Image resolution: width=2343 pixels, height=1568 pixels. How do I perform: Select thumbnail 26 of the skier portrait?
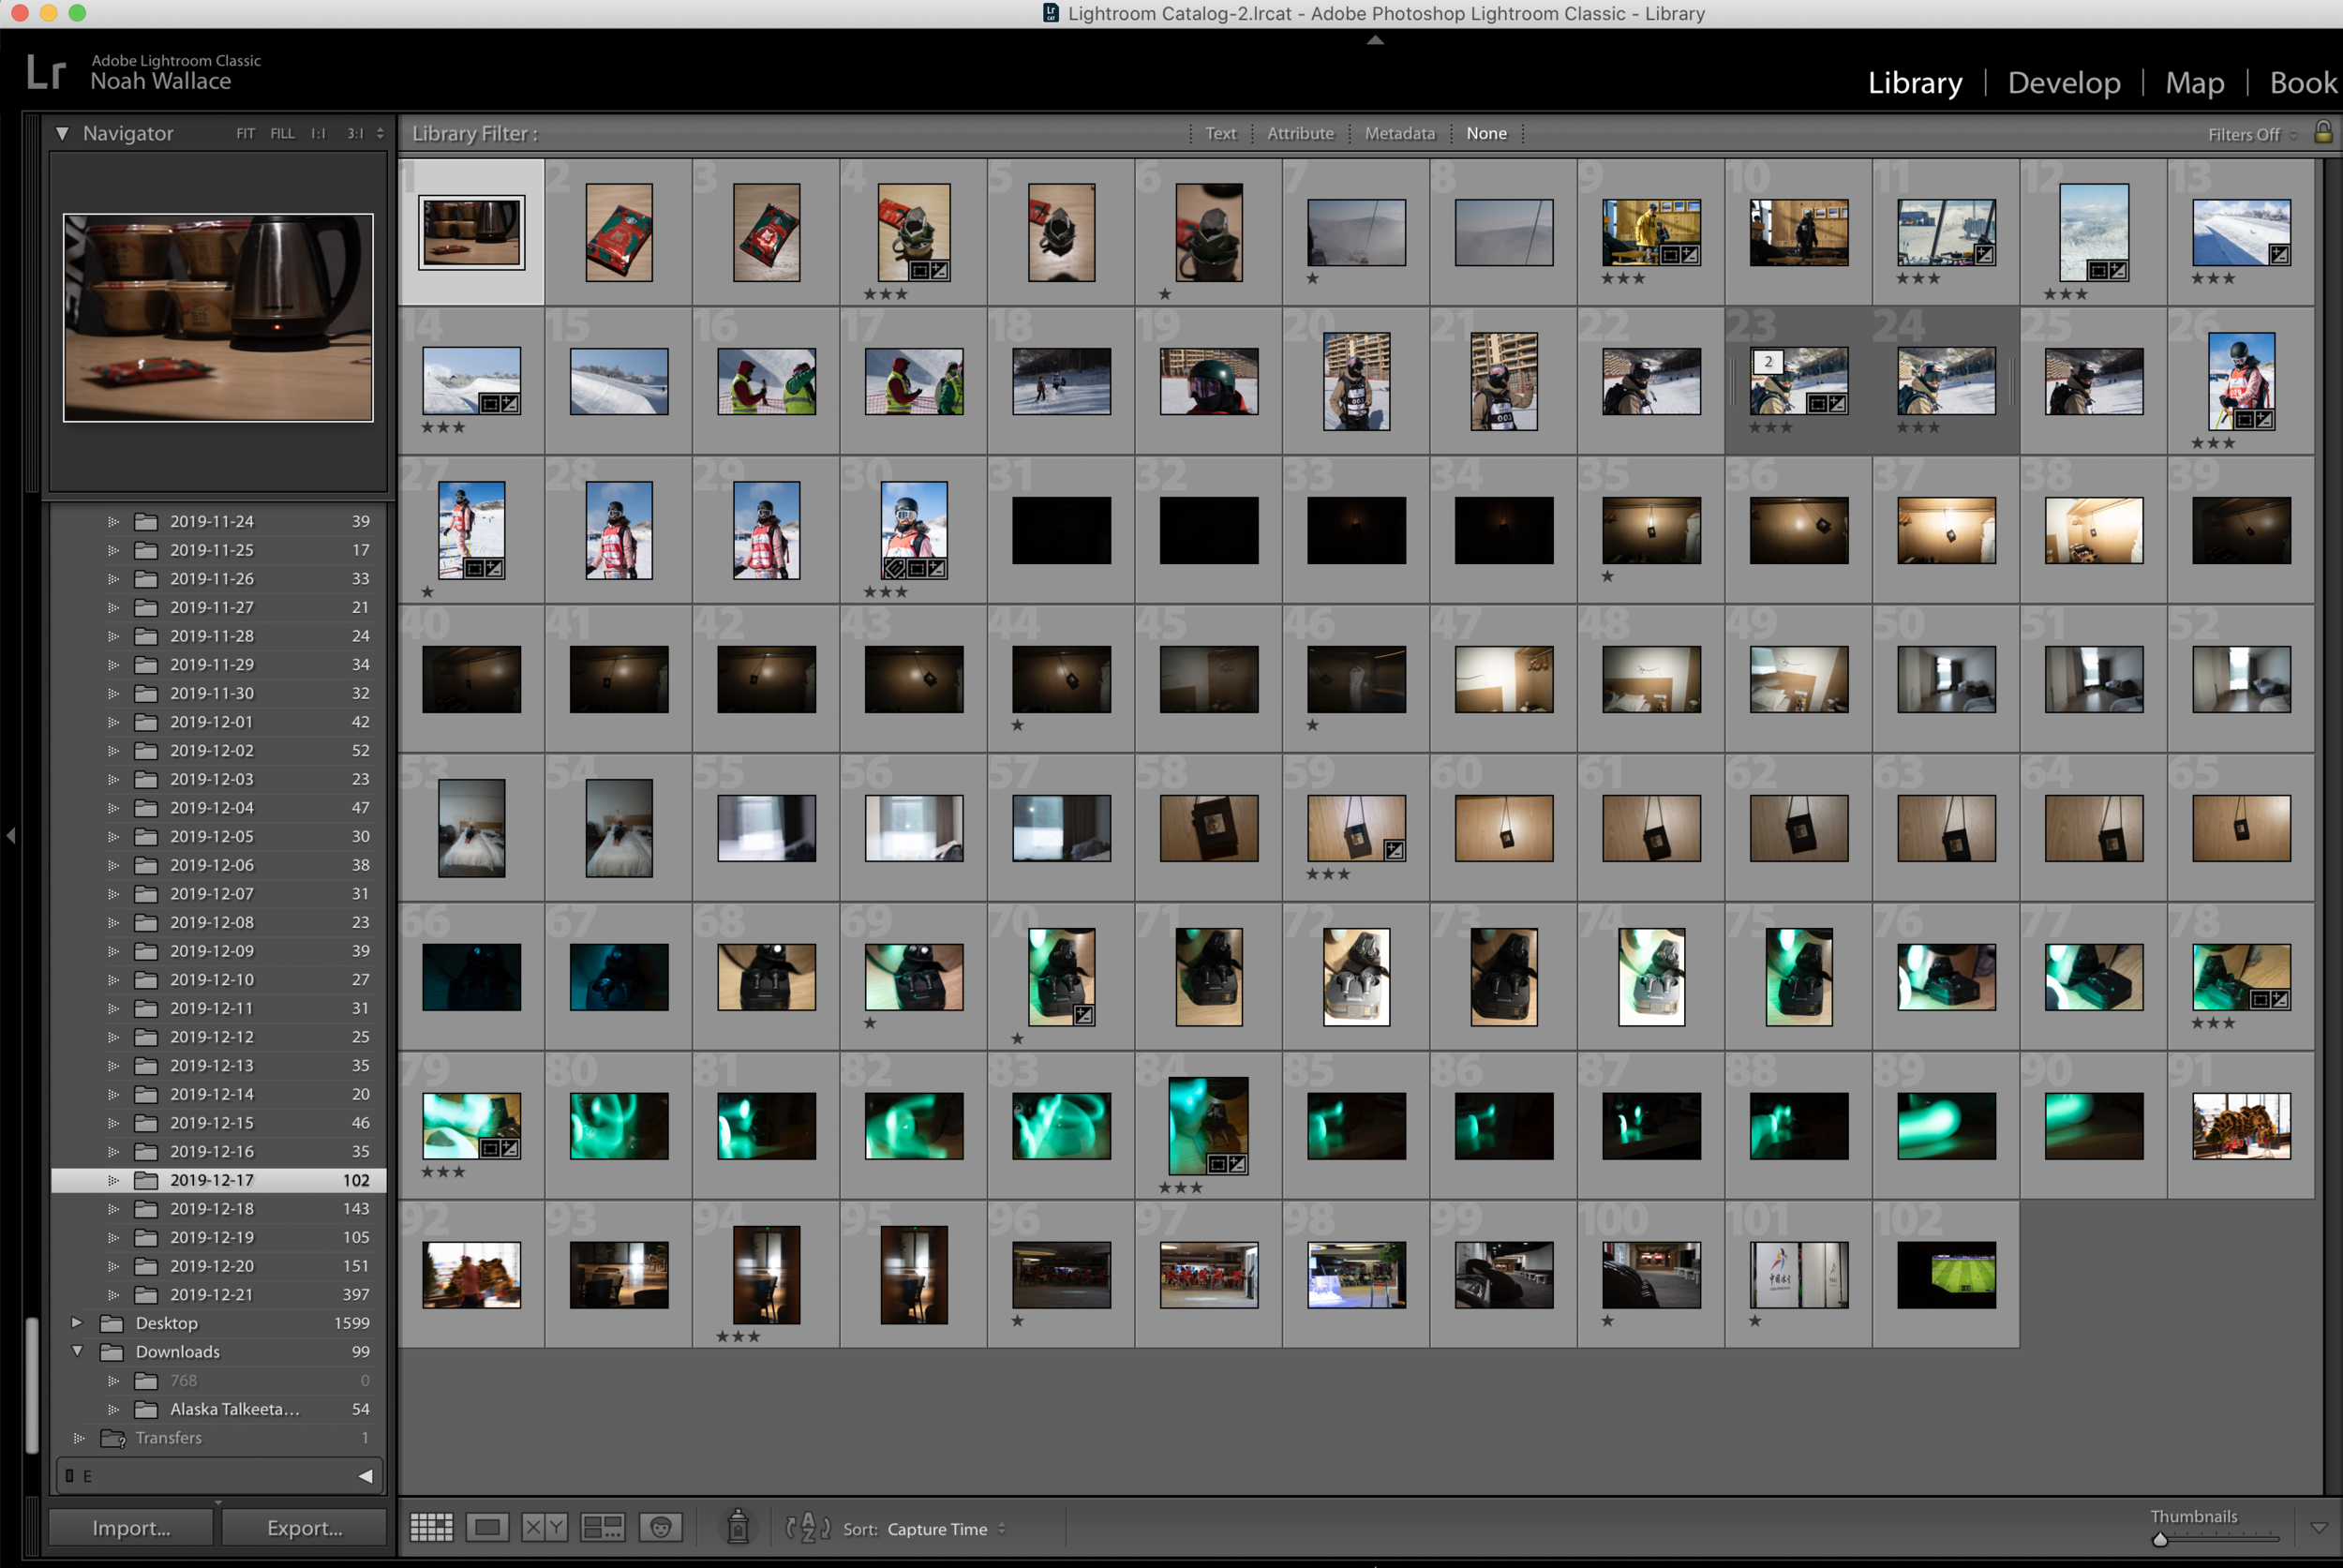[2240, 381]
